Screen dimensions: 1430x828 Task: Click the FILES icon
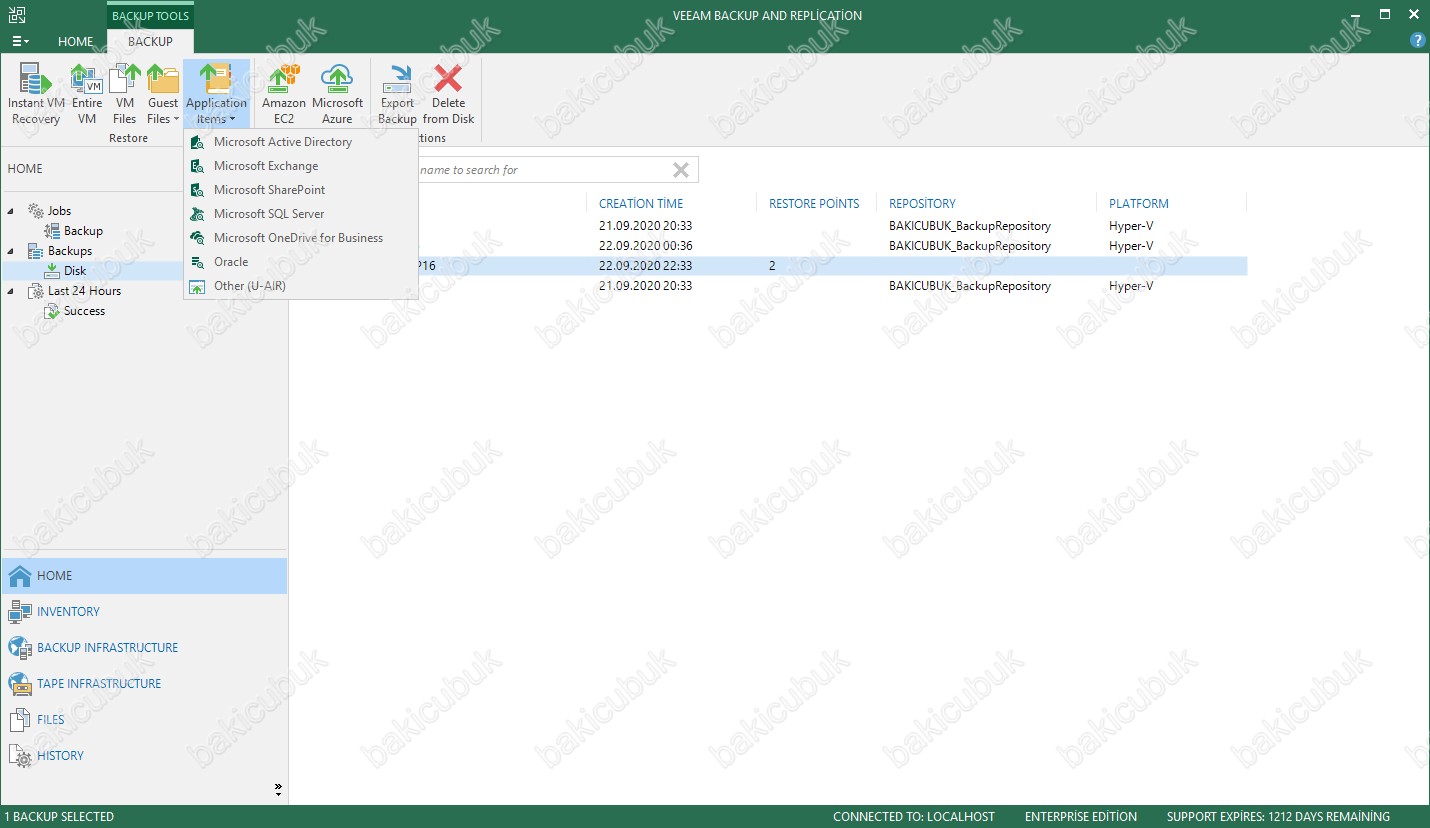(20, 720)
